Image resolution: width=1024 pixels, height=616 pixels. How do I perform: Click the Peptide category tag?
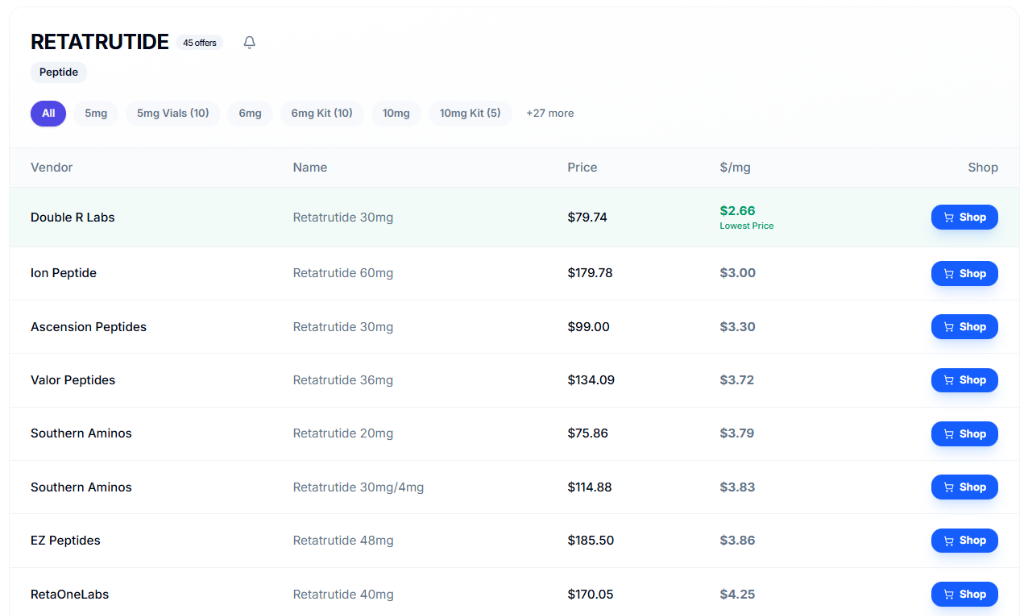[x=59, y=72]
